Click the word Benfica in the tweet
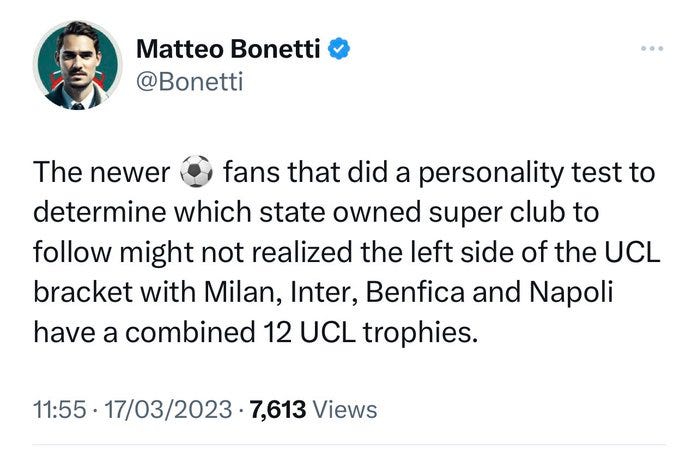680x450 pixels. click(x=416, y=292)
